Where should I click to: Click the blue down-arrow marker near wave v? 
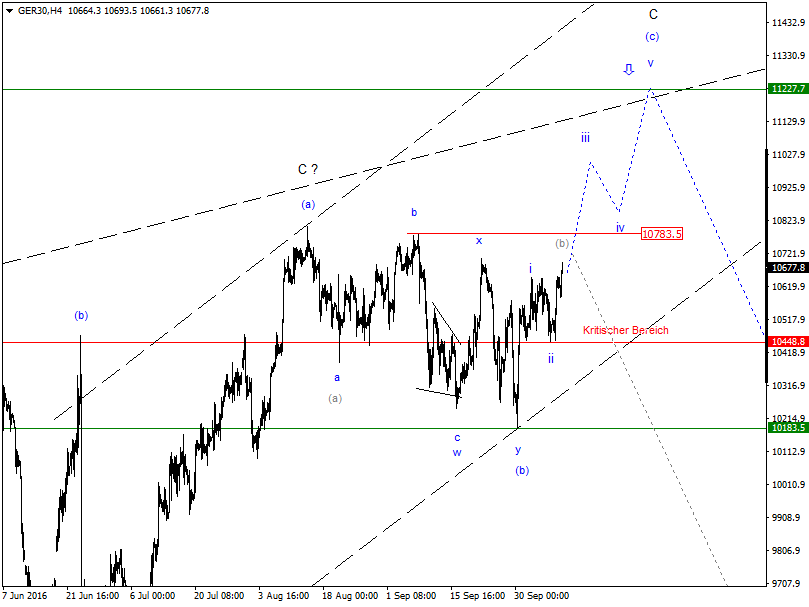point(628,69)
